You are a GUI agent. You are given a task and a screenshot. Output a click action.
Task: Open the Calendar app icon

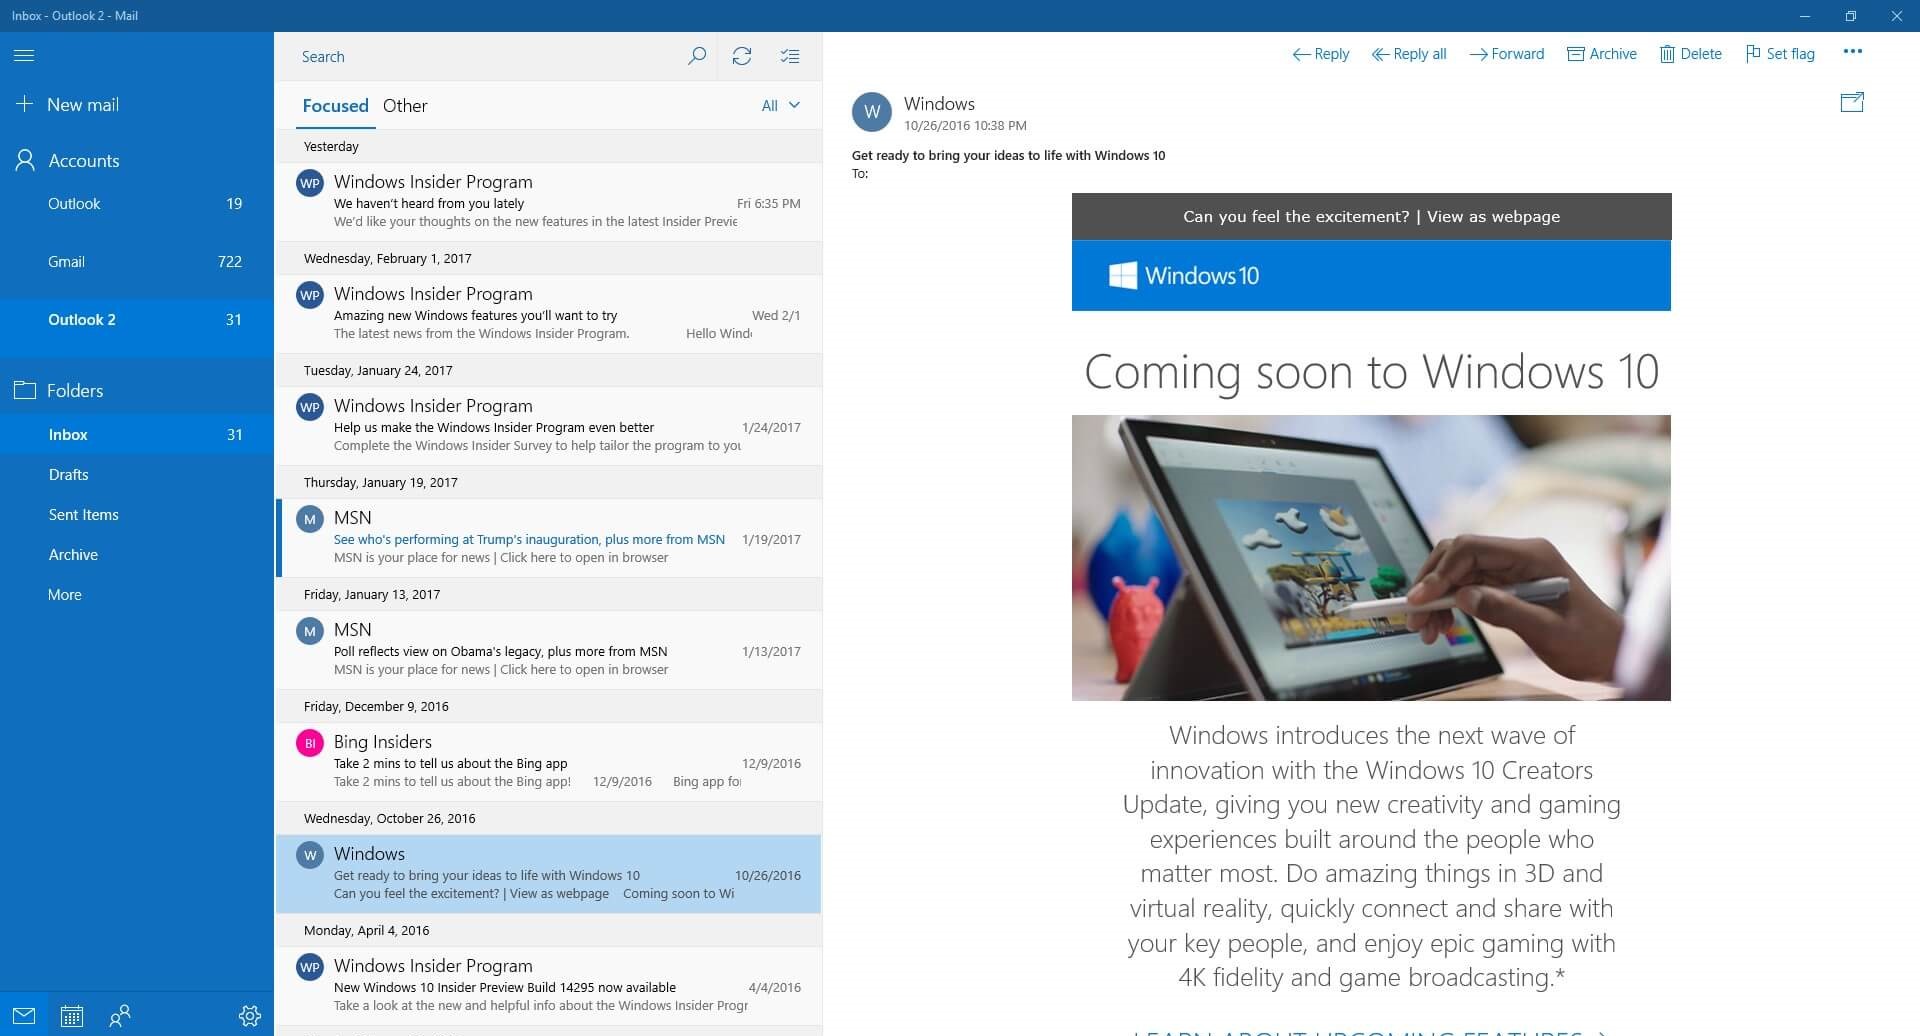pyautogui.click(x=71, y=1016)
